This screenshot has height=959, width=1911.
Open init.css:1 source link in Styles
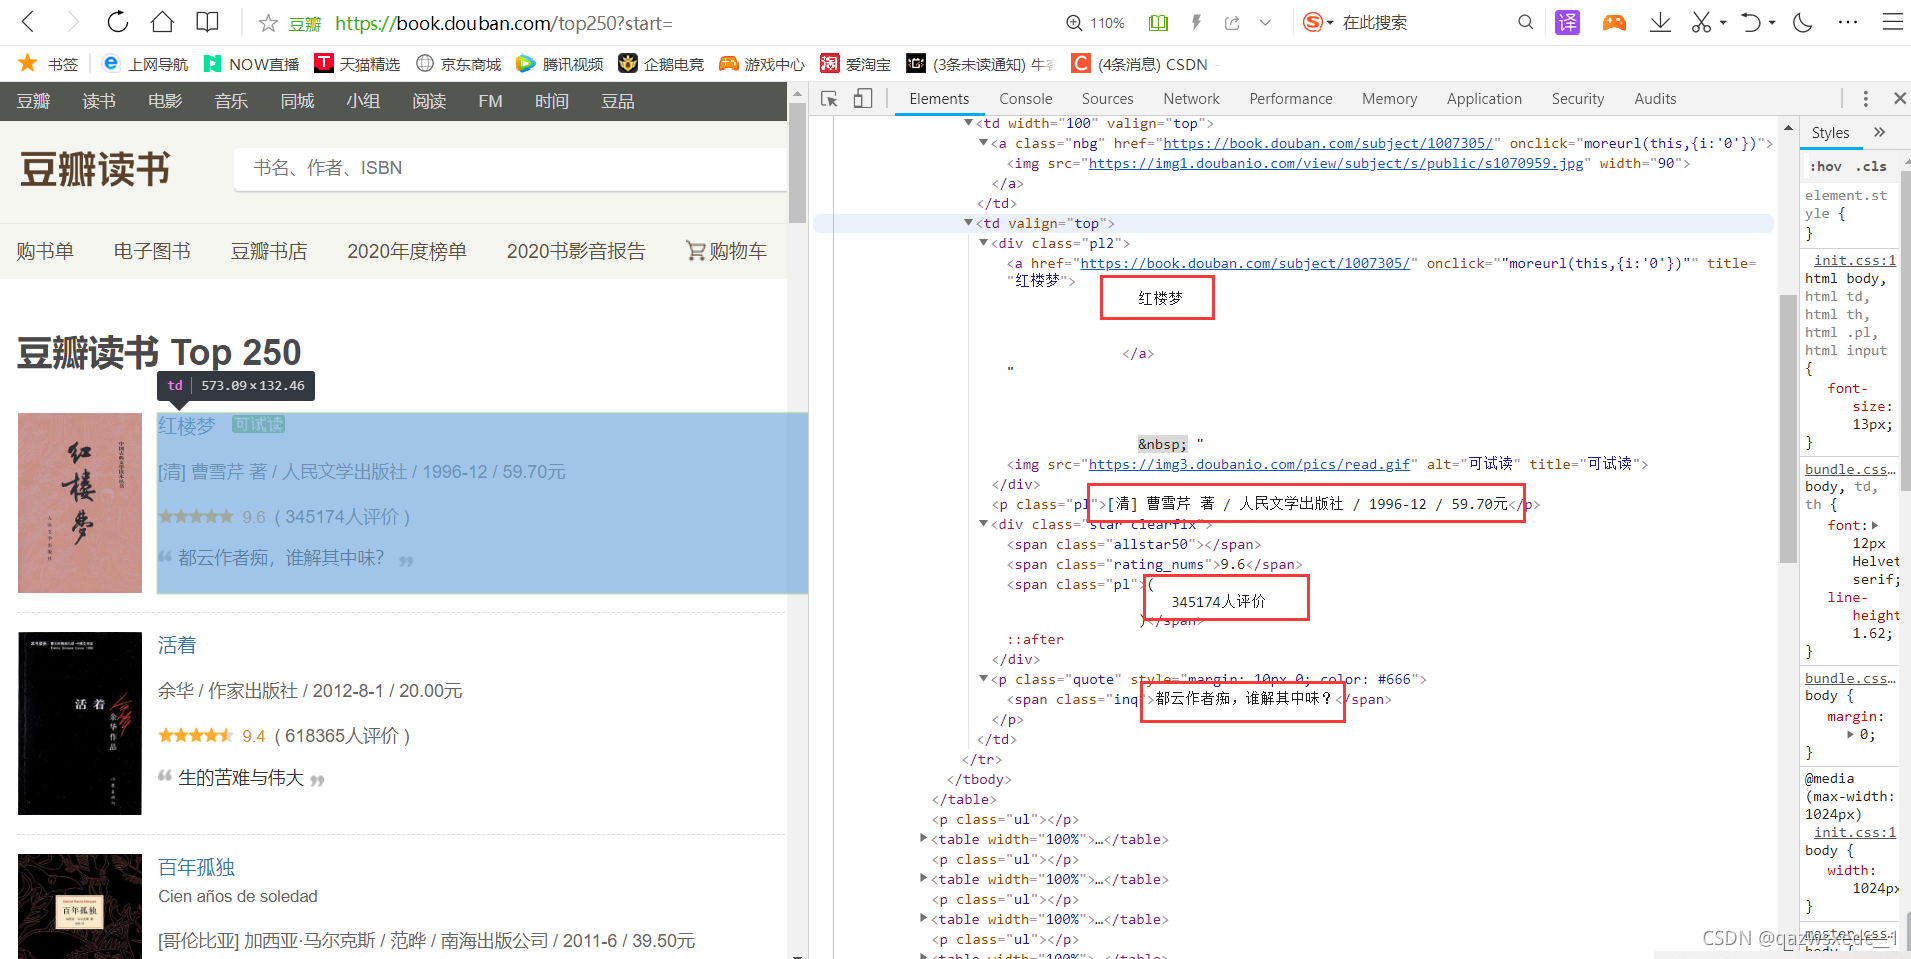1855,260
